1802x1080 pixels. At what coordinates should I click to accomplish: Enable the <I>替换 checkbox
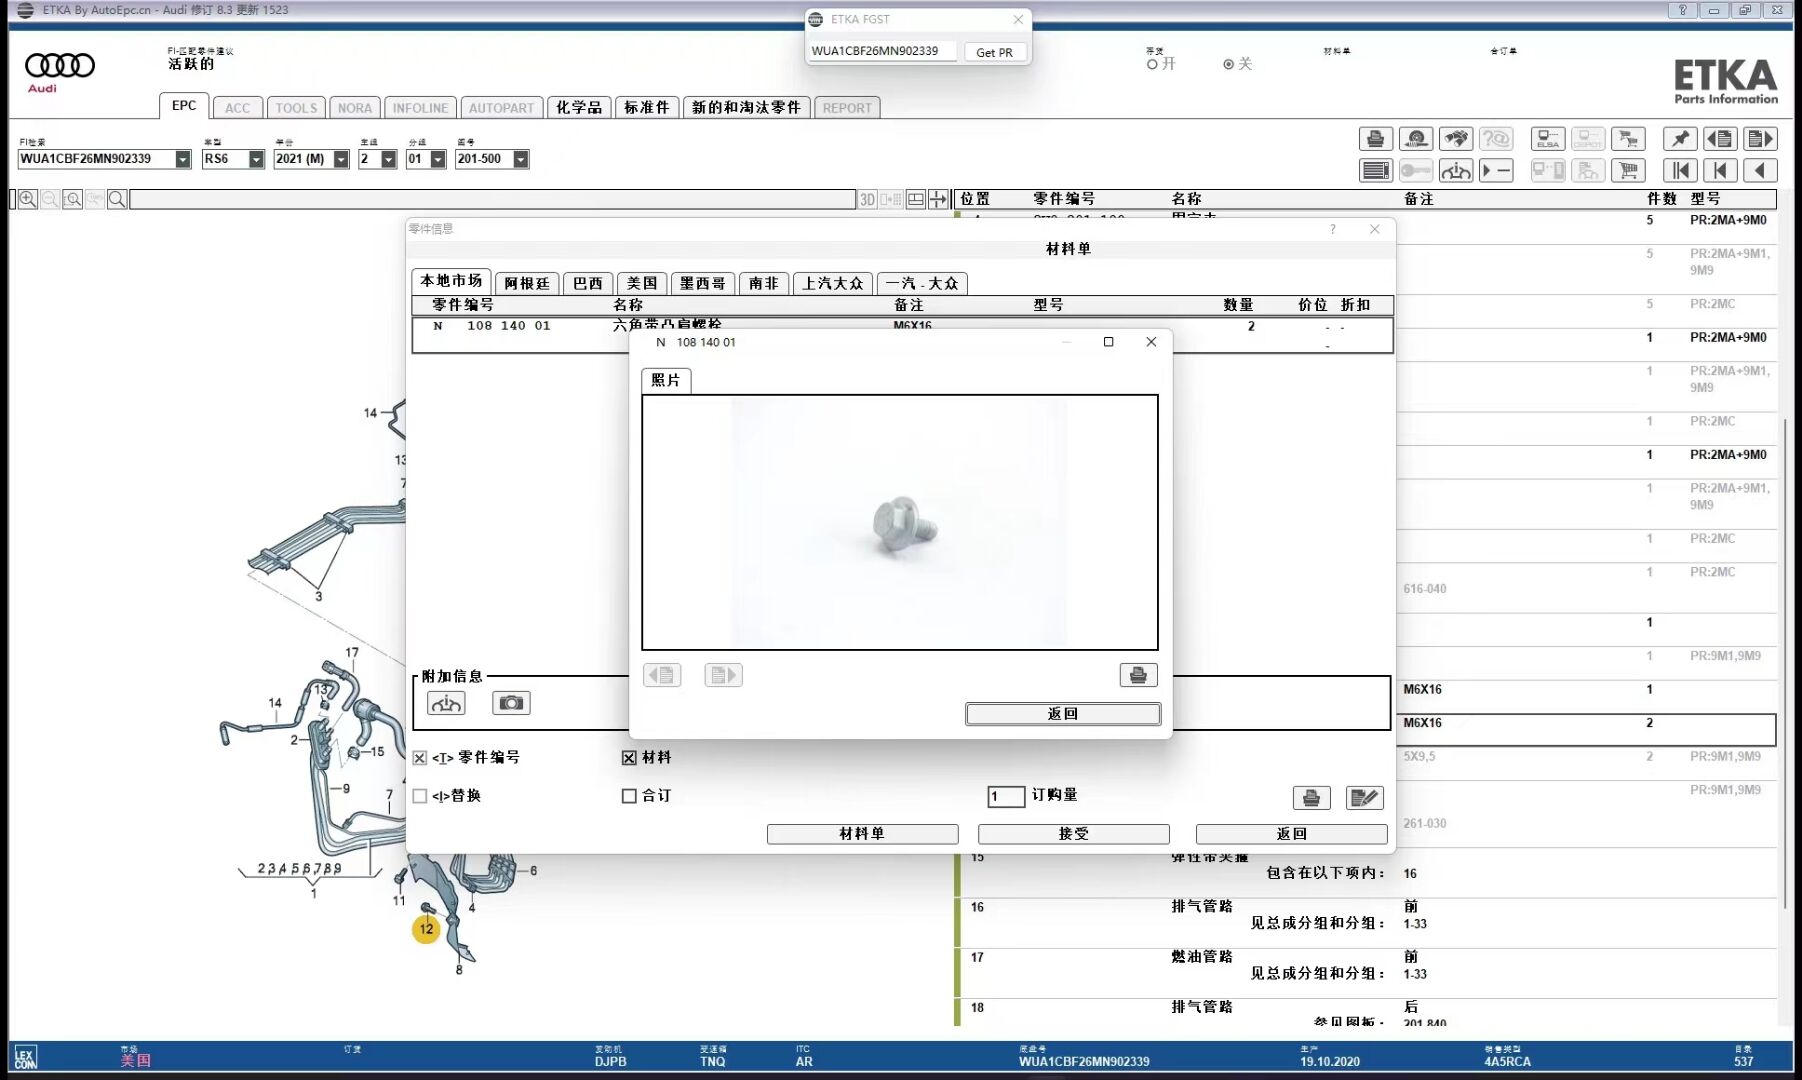click(x=420, y=796)
